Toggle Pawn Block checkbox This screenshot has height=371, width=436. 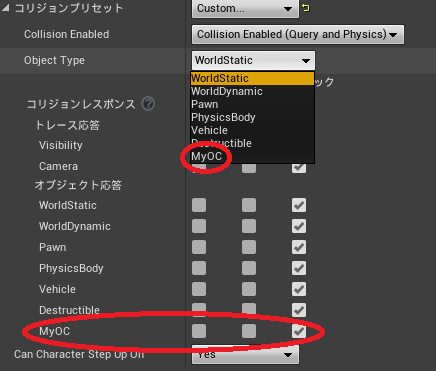299,247
